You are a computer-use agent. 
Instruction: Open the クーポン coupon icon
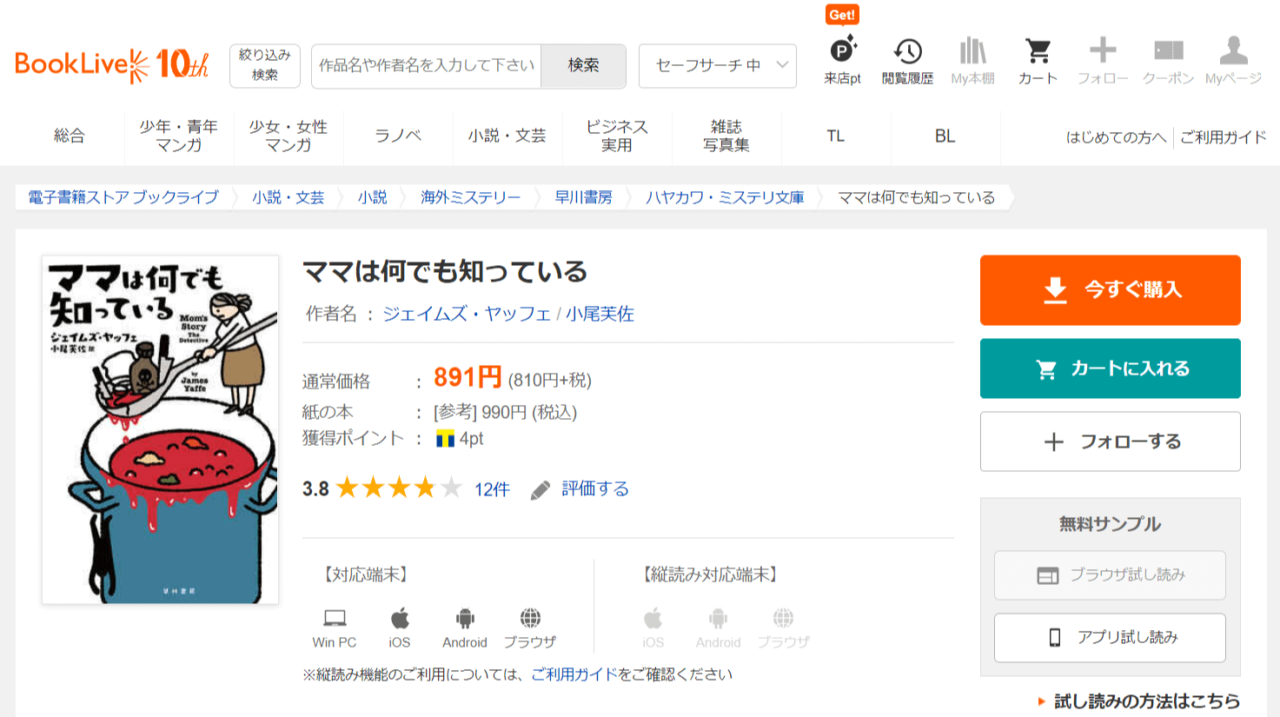(x=1168, y=52)
